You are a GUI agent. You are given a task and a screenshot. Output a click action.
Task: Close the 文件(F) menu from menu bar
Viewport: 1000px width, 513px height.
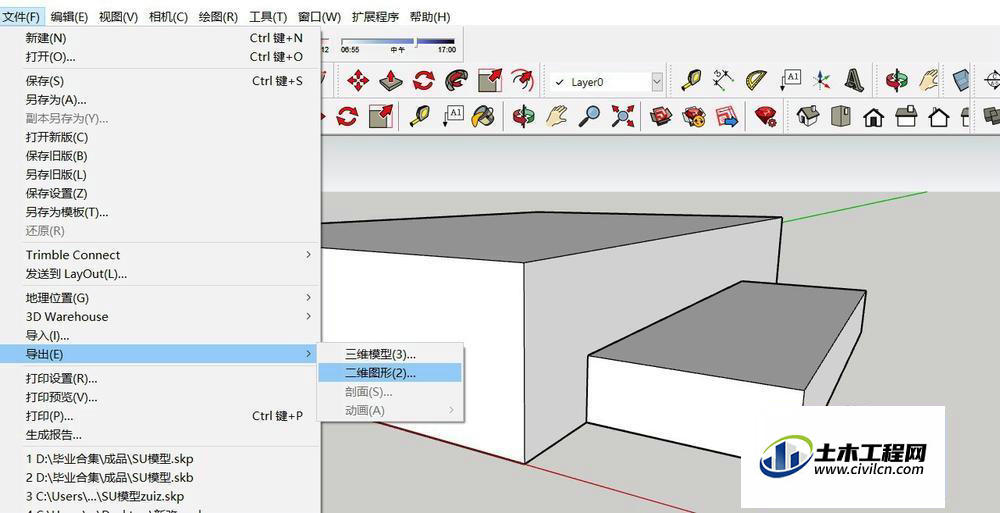click(x=21, y=17)
